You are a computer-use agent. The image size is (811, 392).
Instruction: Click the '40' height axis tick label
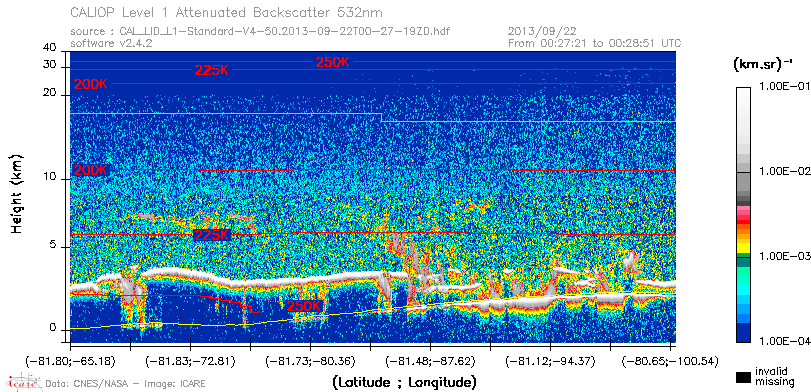tap(49, 48)
